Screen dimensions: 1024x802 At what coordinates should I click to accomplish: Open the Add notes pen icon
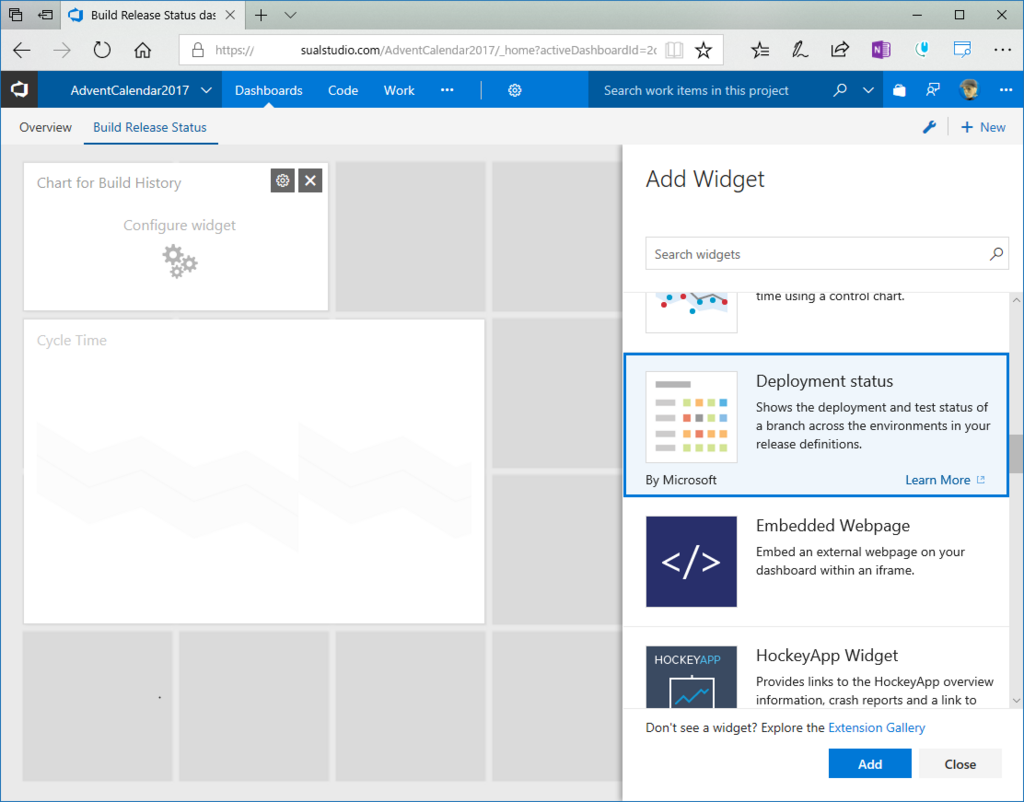tap(799, 50)
